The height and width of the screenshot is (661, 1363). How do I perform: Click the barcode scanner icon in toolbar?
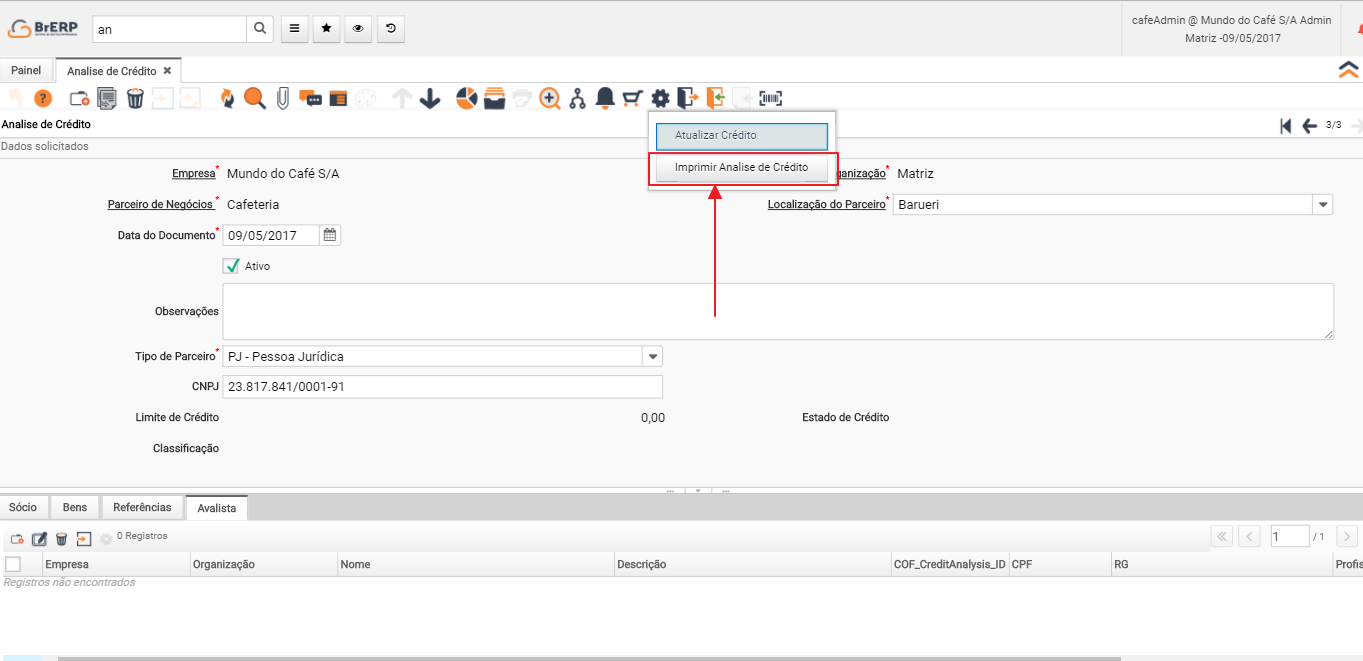click(771, 98)
